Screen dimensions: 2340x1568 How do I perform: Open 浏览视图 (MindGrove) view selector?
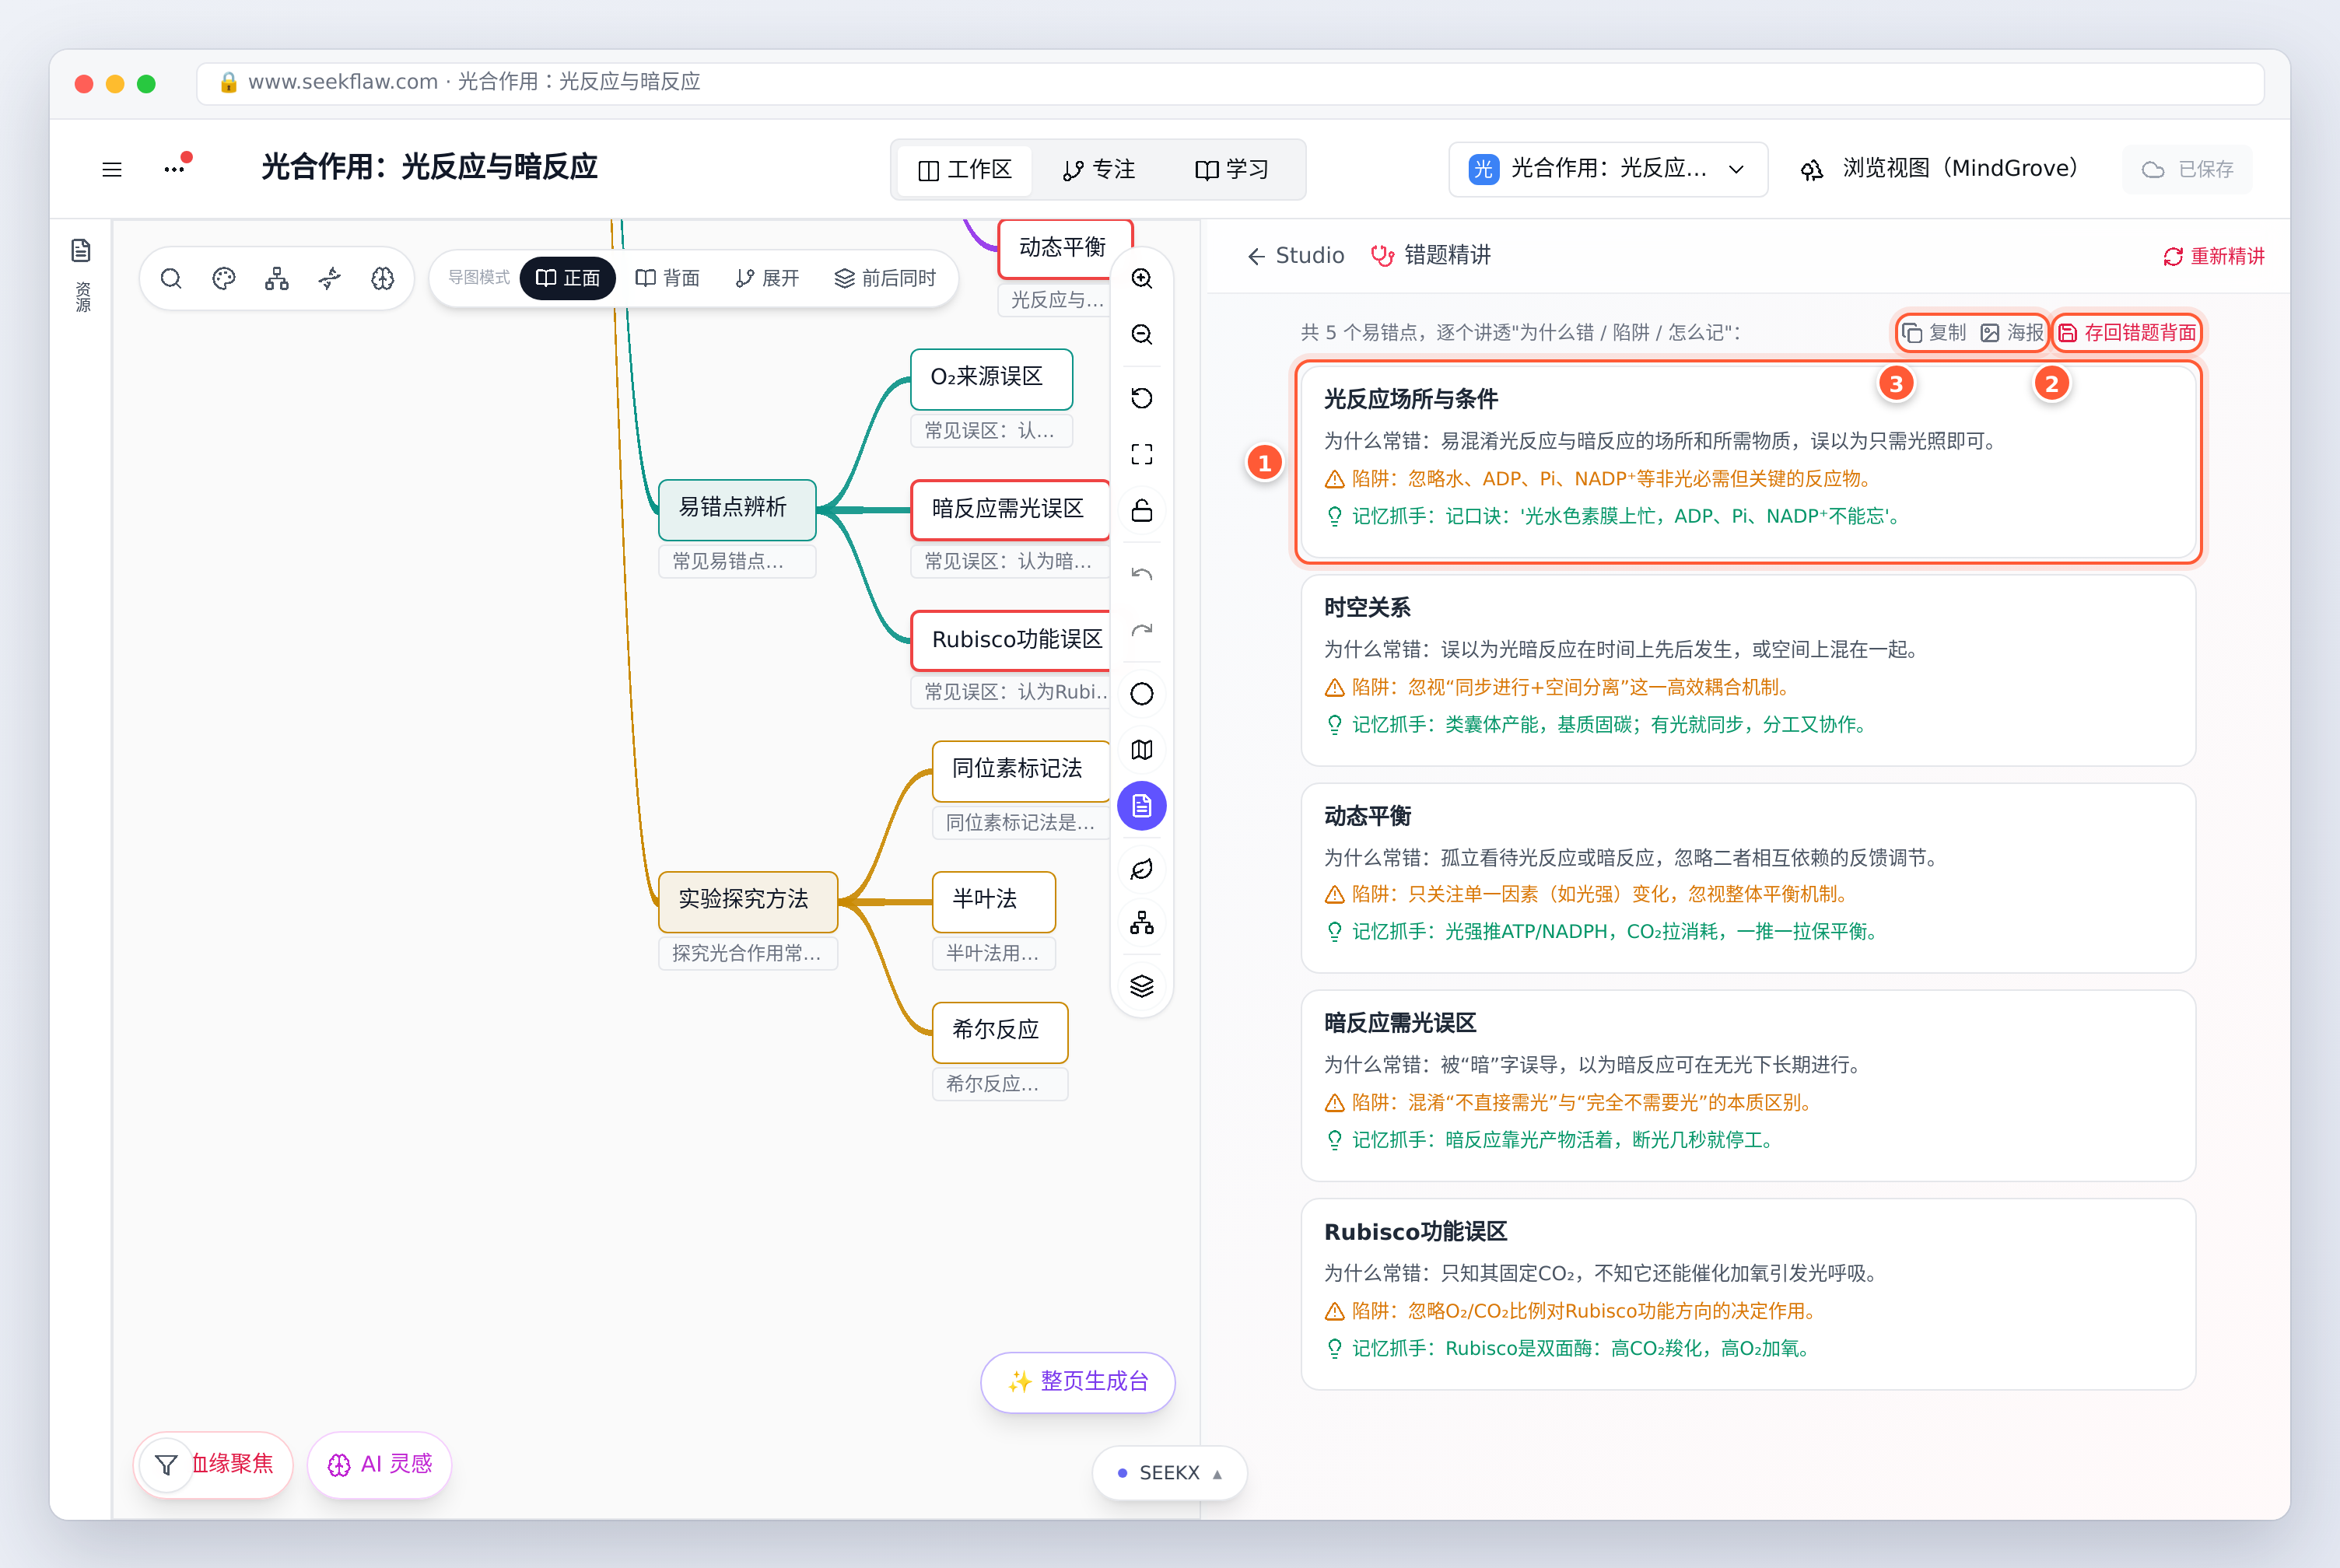point(1939,169)
